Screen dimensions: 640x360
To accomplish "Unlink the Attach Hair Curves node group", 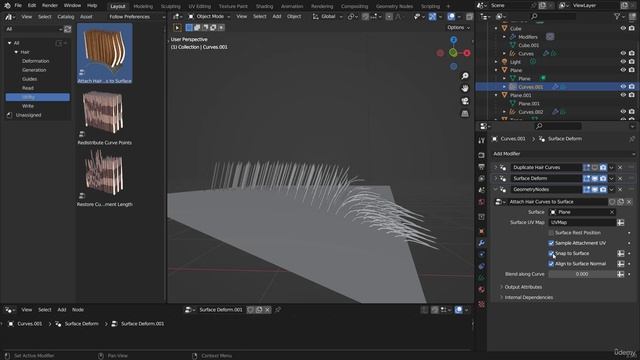I will pos(629,202).
